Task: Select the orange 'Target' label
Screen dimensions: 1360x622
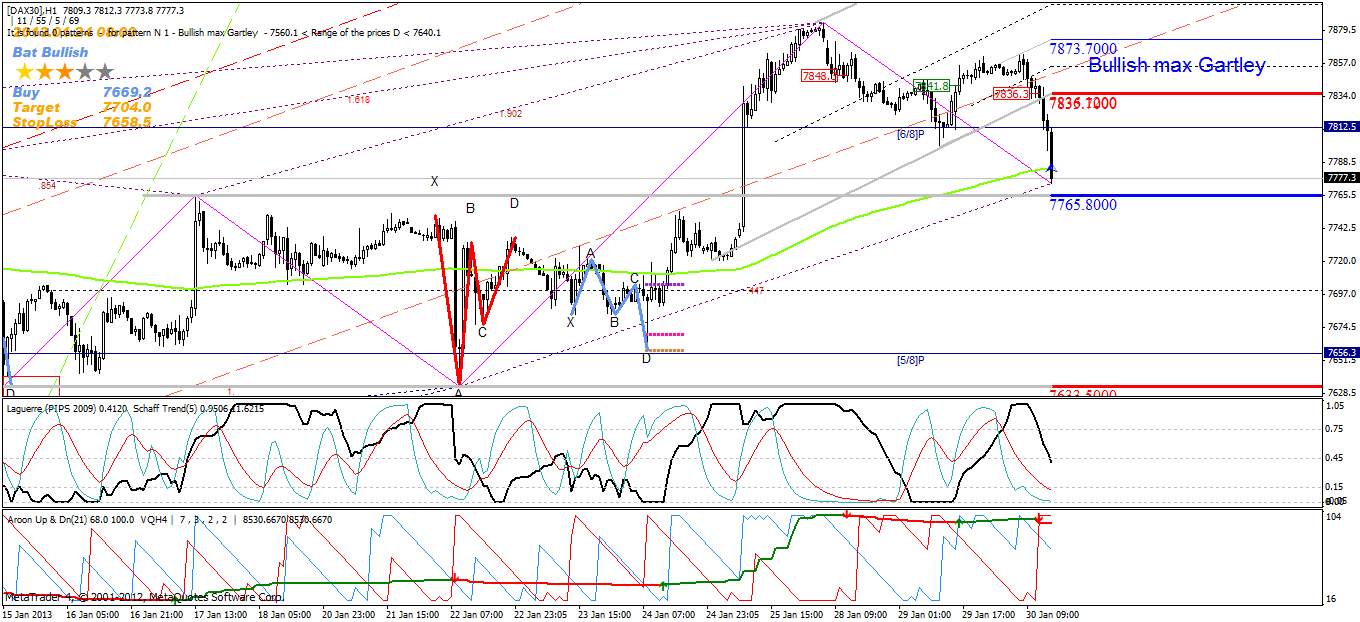Action: tap(36, 107)
